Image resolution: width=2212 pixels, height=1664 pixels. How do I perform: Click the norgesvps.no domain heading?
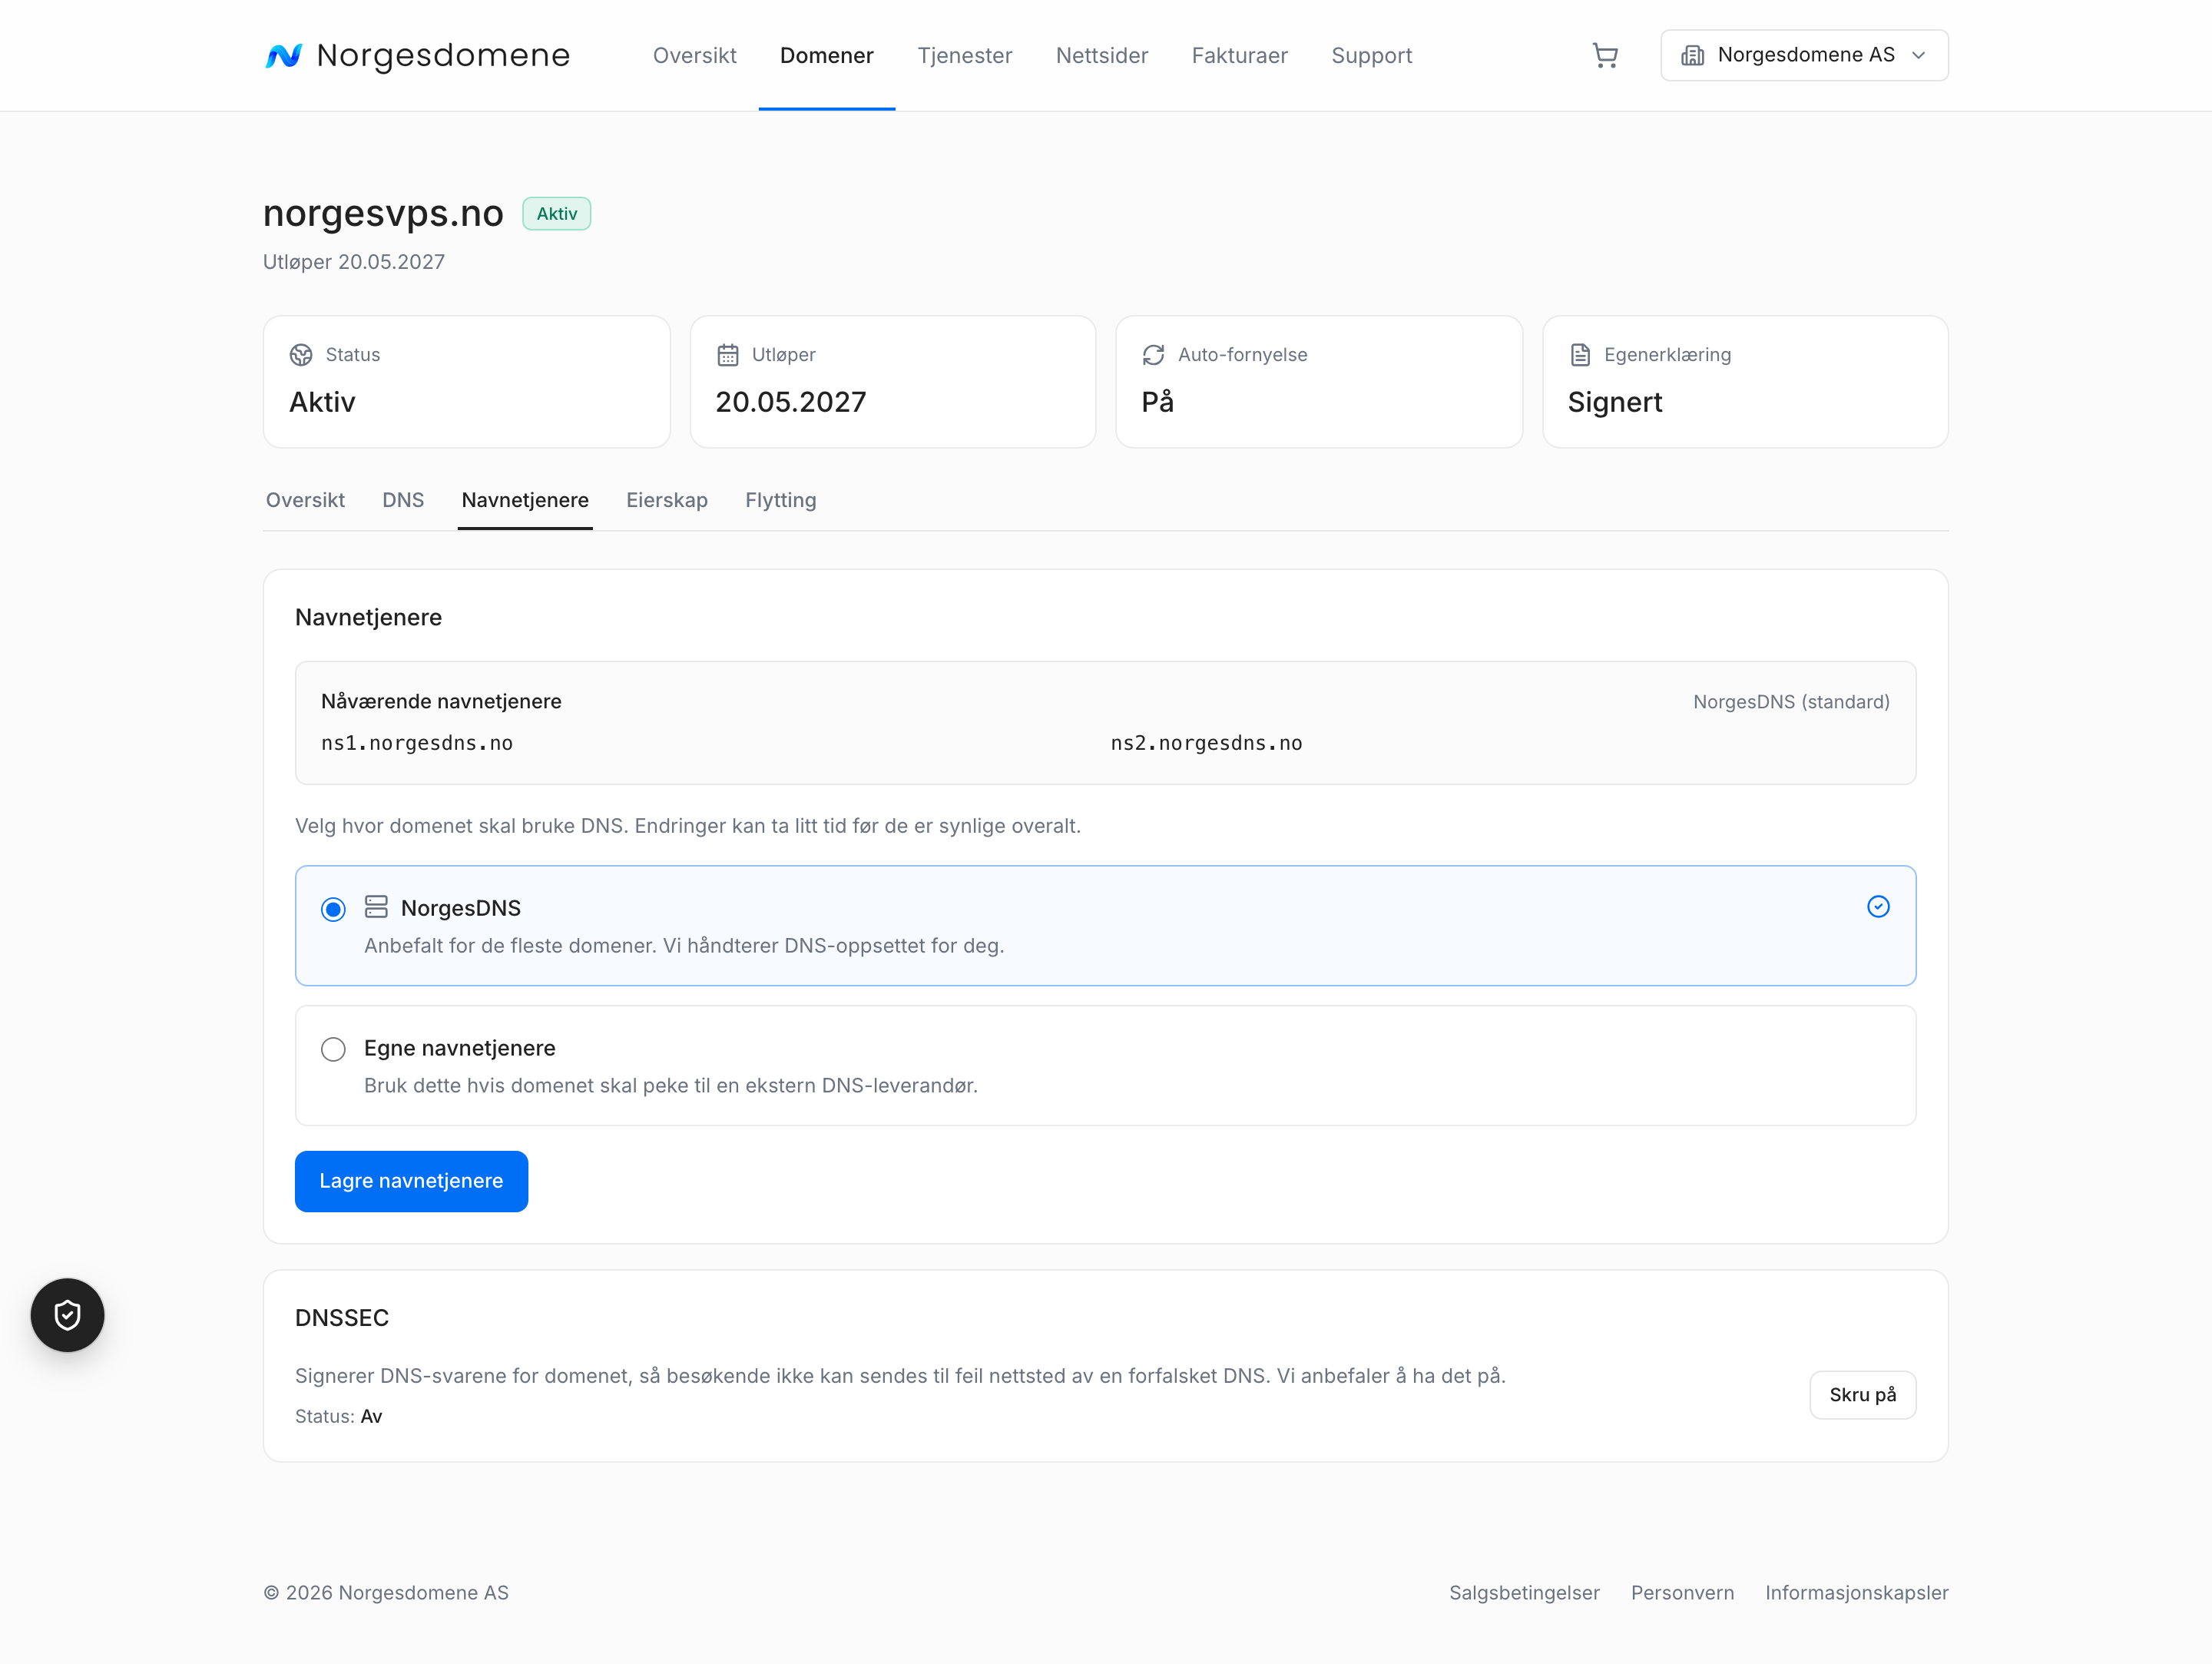pyautogui.click(x=383, y=213)
